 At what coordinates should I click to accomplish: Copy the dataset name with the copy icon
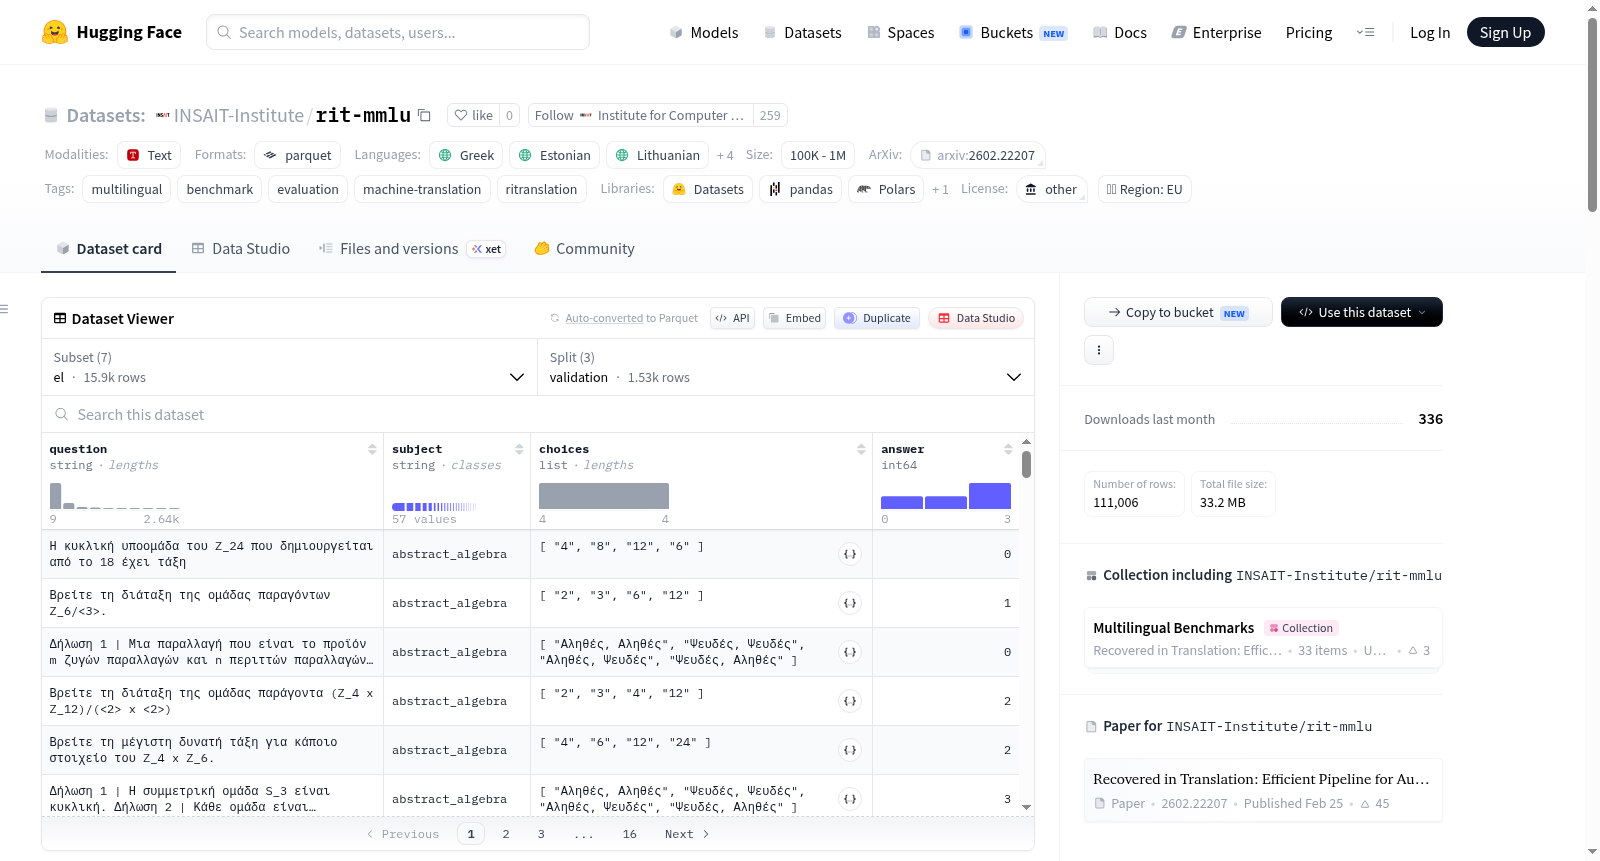[x=424, y=115]
